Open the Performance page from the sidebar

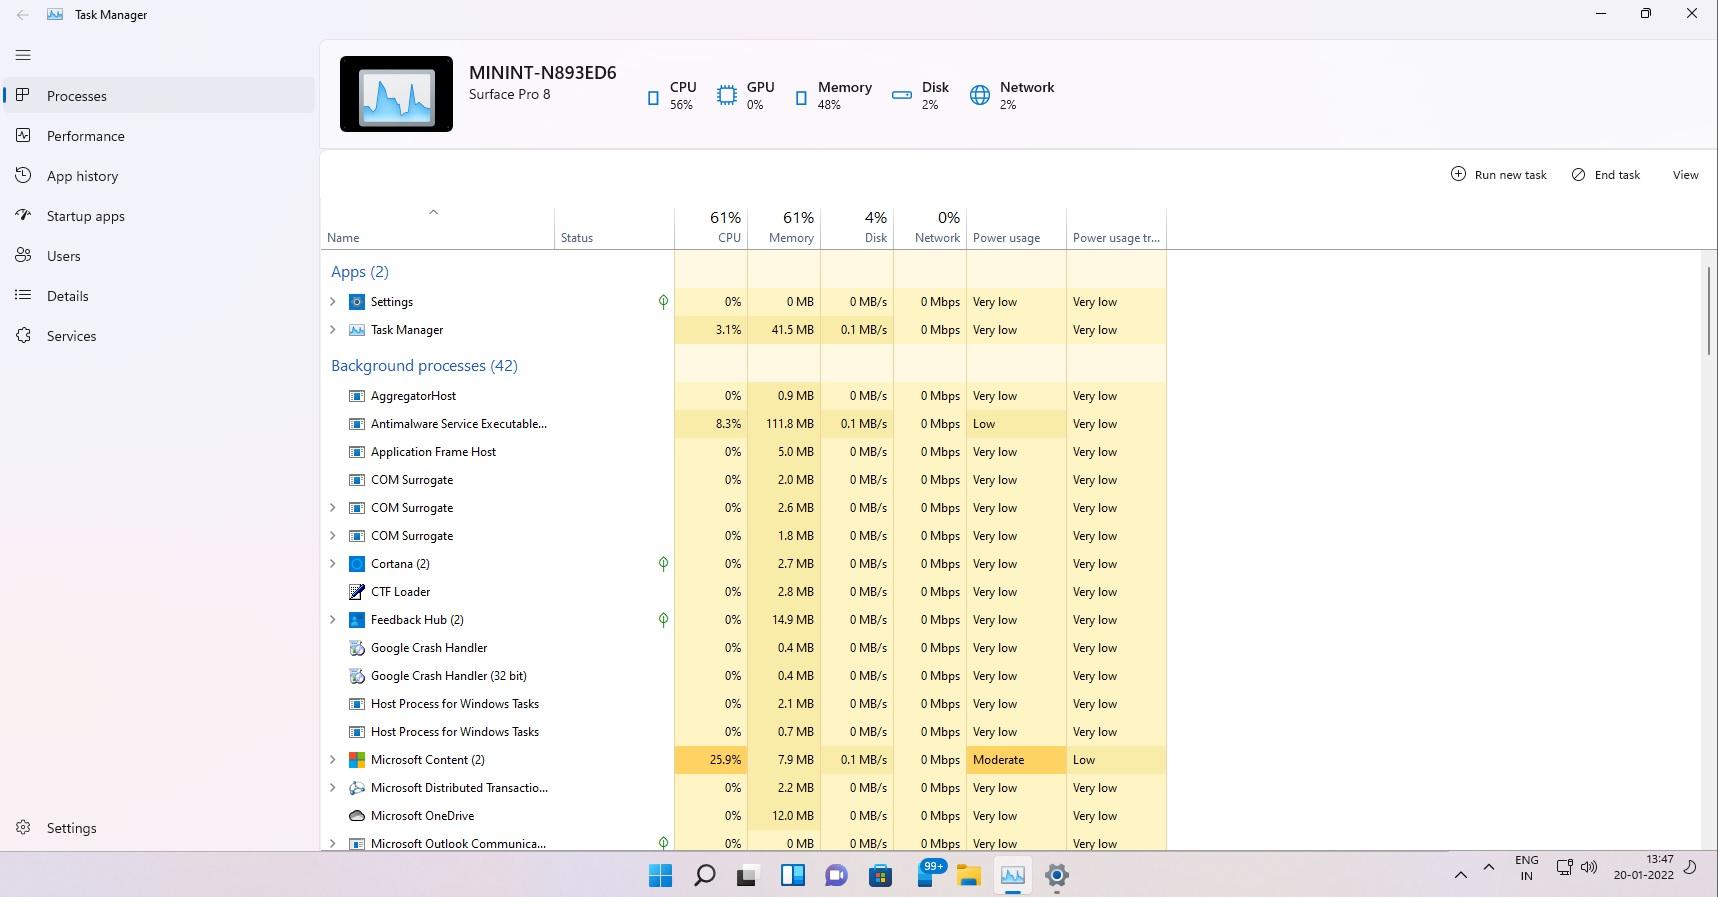85,136
